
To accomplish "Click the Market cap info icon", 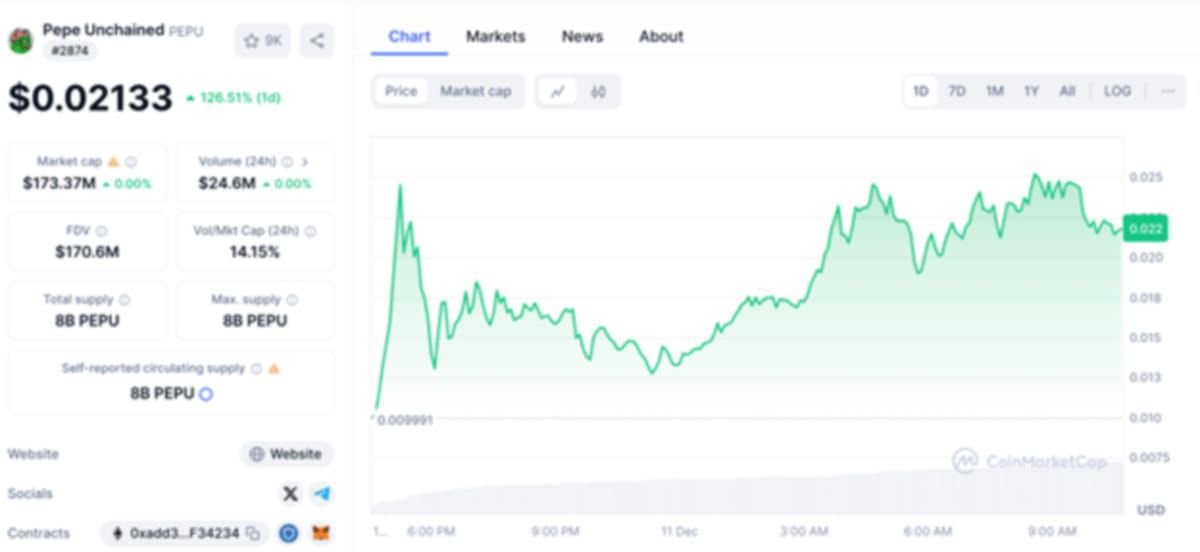I will click(131, 161).
